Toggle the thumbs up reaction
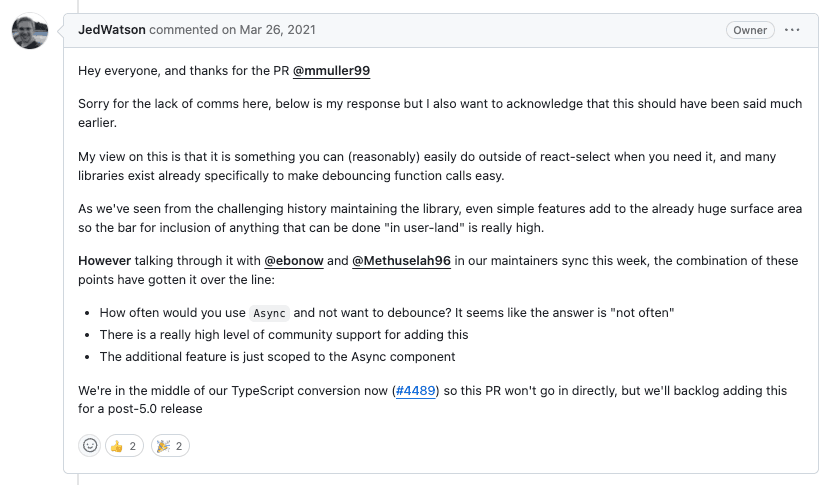The width and height of the screenshot is (836, 485). click(x=123, y=445)
